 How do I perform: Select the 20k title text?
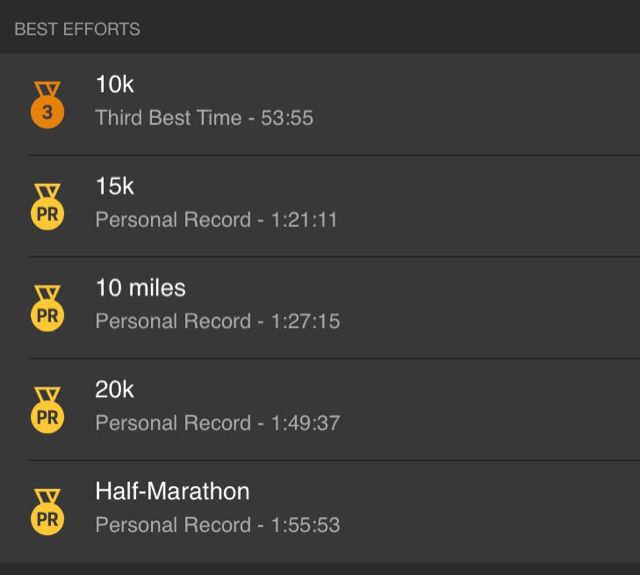[x=114, y=389]
